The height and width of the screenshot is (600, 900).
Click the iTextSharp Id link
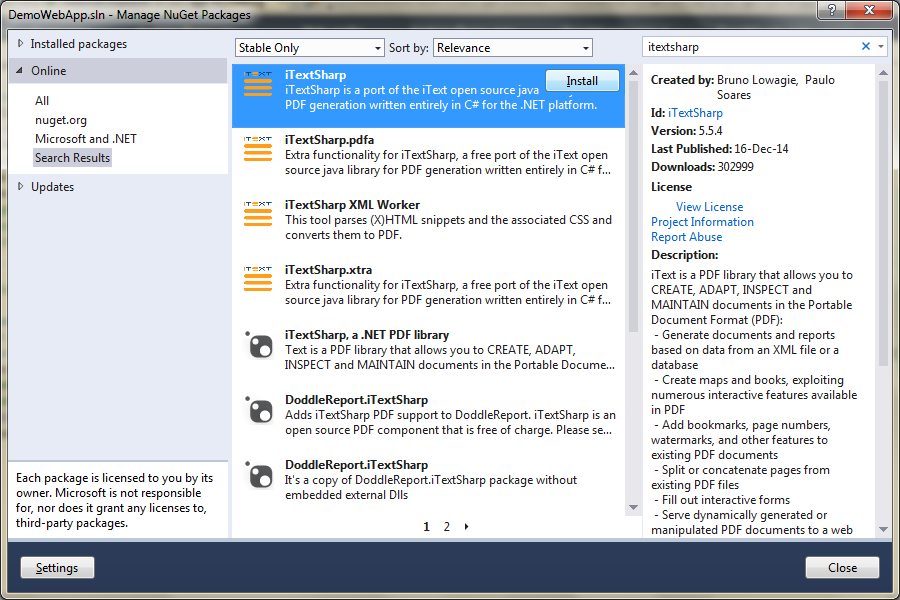tap(695, 113)
